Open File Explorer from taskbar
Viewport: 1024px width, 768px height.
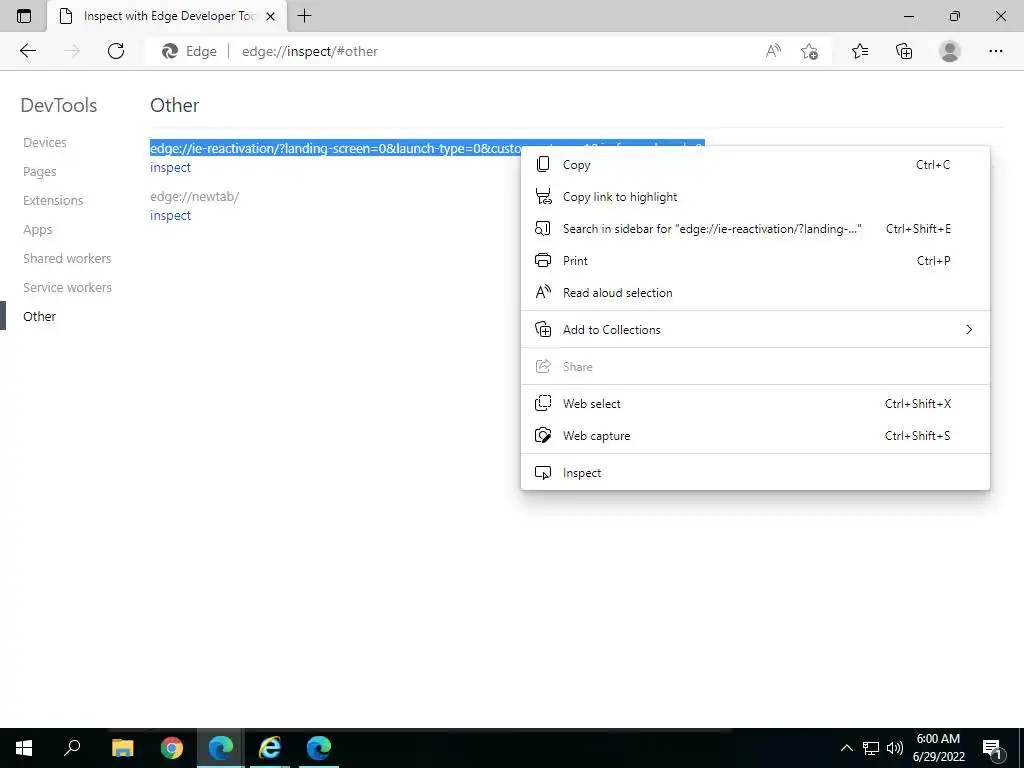(122, 748)
